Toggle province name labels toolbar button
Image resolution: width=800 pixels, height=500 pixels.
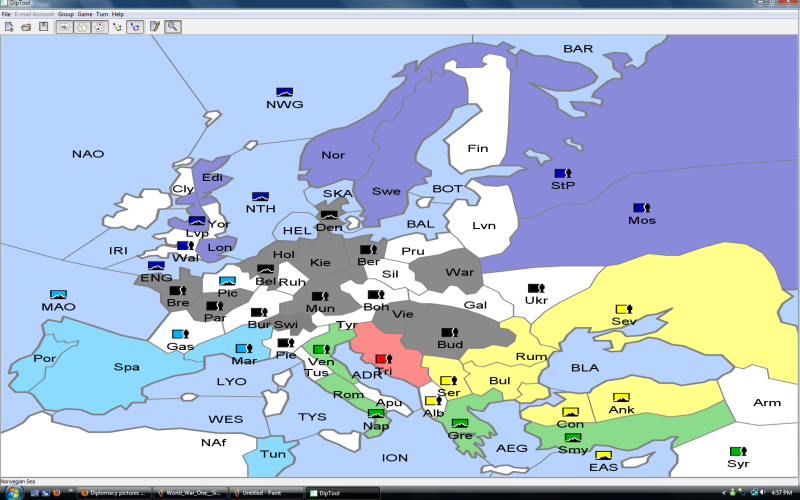point(63,26)
